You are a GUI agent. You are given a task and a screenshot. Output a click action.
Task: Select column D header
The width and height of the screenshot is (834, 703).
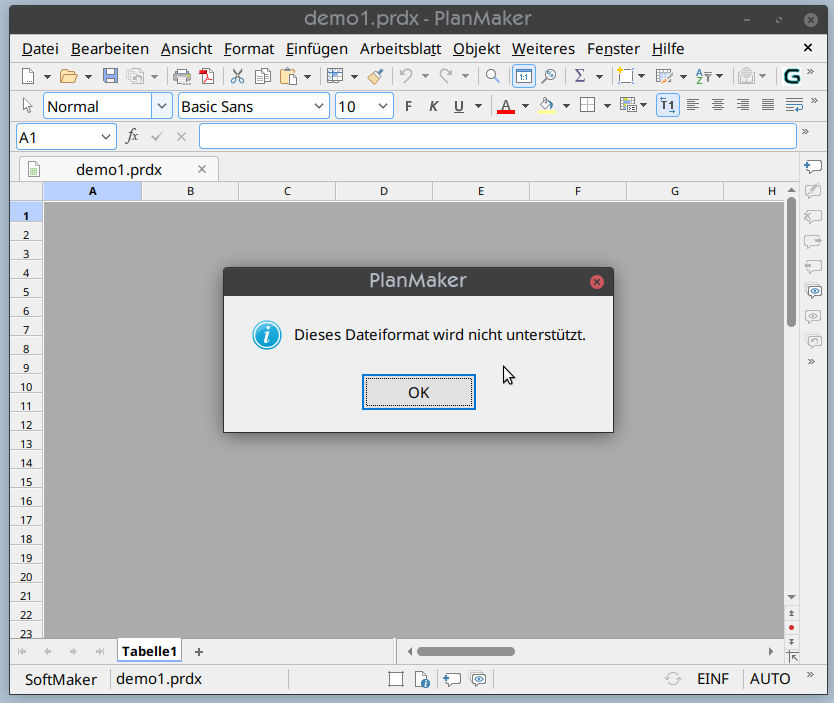pyautogui.click(x=384, y=191)
